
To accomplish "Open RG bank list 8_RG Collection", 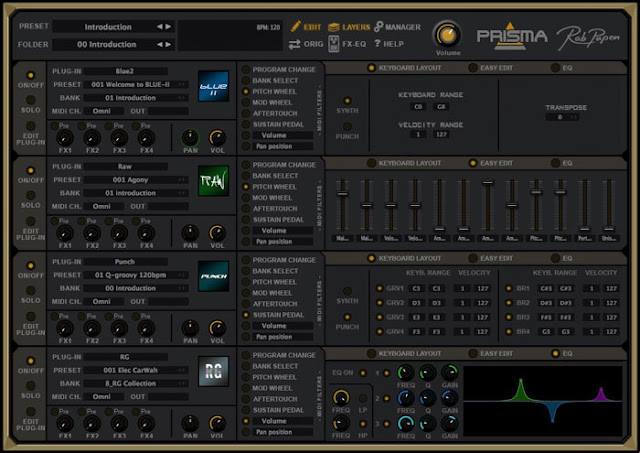I will 136,383.
